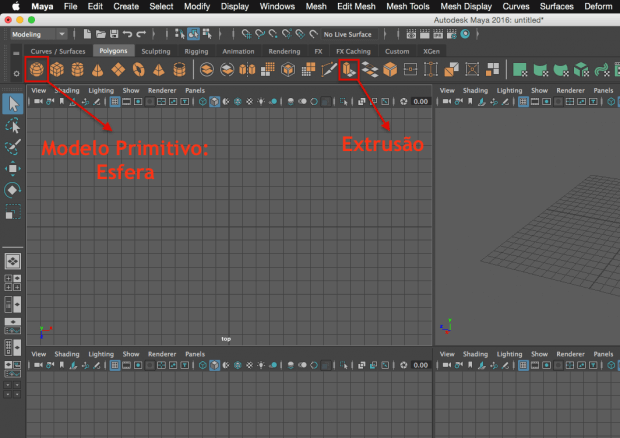Open top viewport Show menu
Screen dimensions: 620x438
click(x=131, y=91)
